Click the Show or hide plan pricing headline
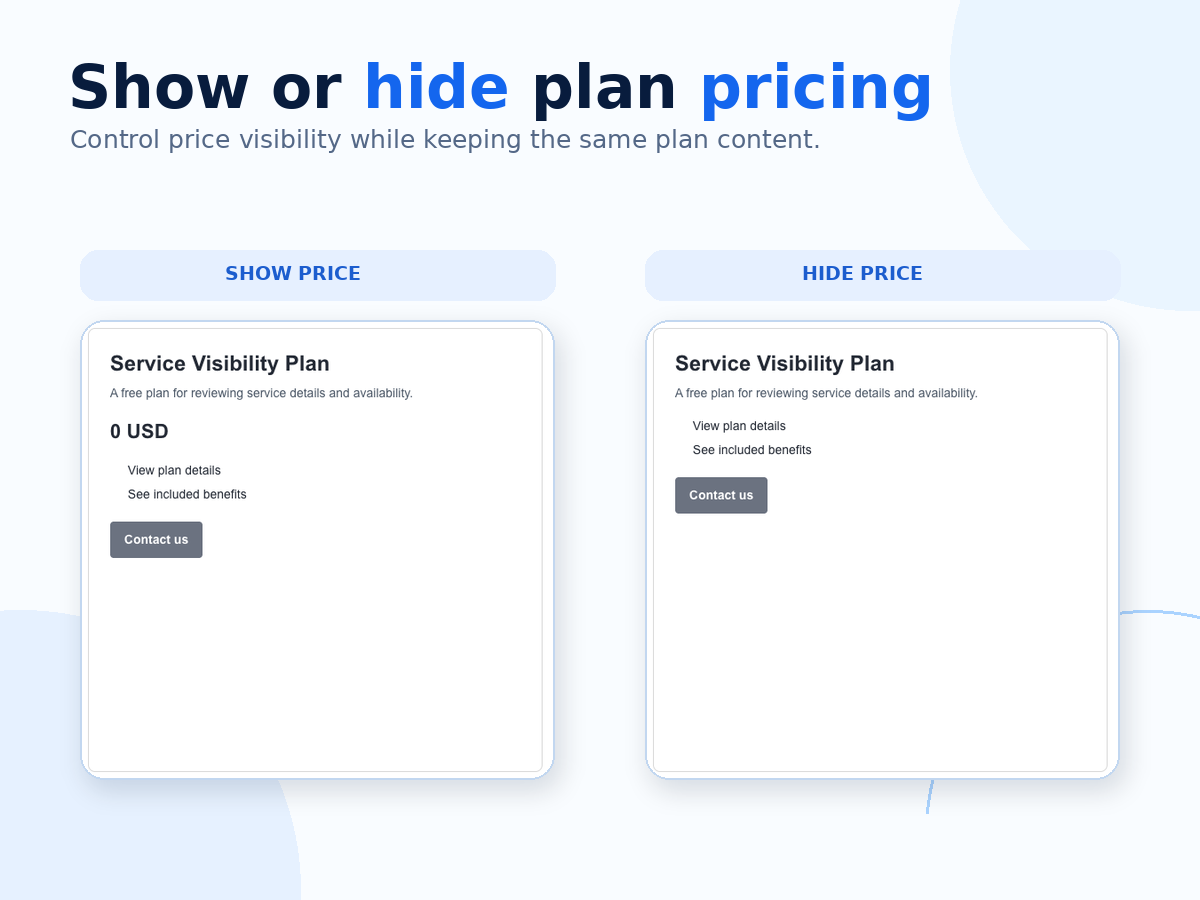The height and width of the screenshot is (900, 1200). [x=501, y=89]
